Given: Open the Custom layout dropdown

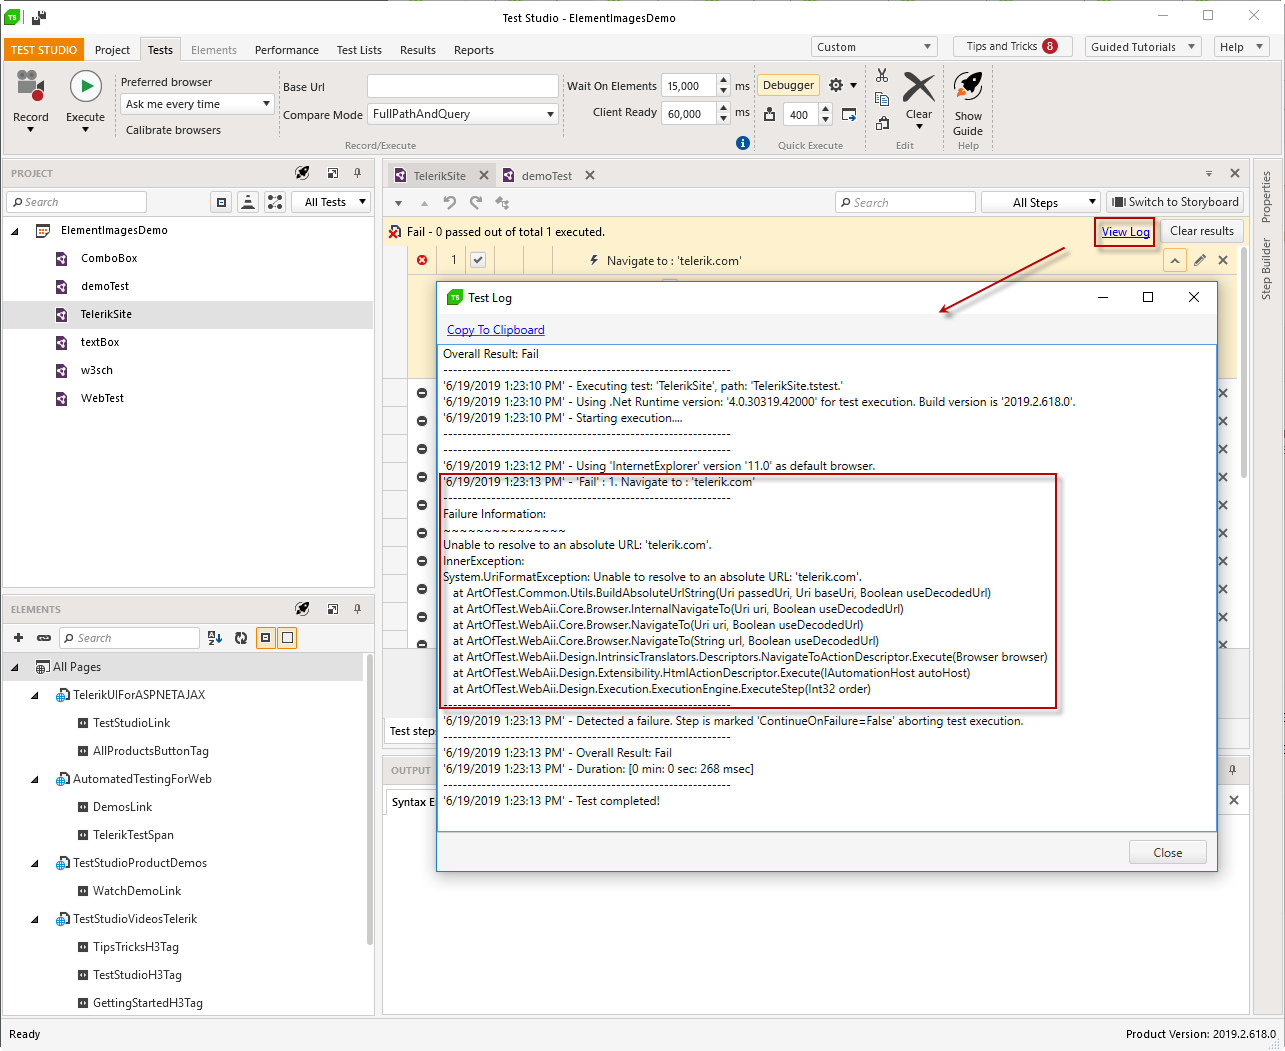Looking at the screenshot, I should 874,47.
